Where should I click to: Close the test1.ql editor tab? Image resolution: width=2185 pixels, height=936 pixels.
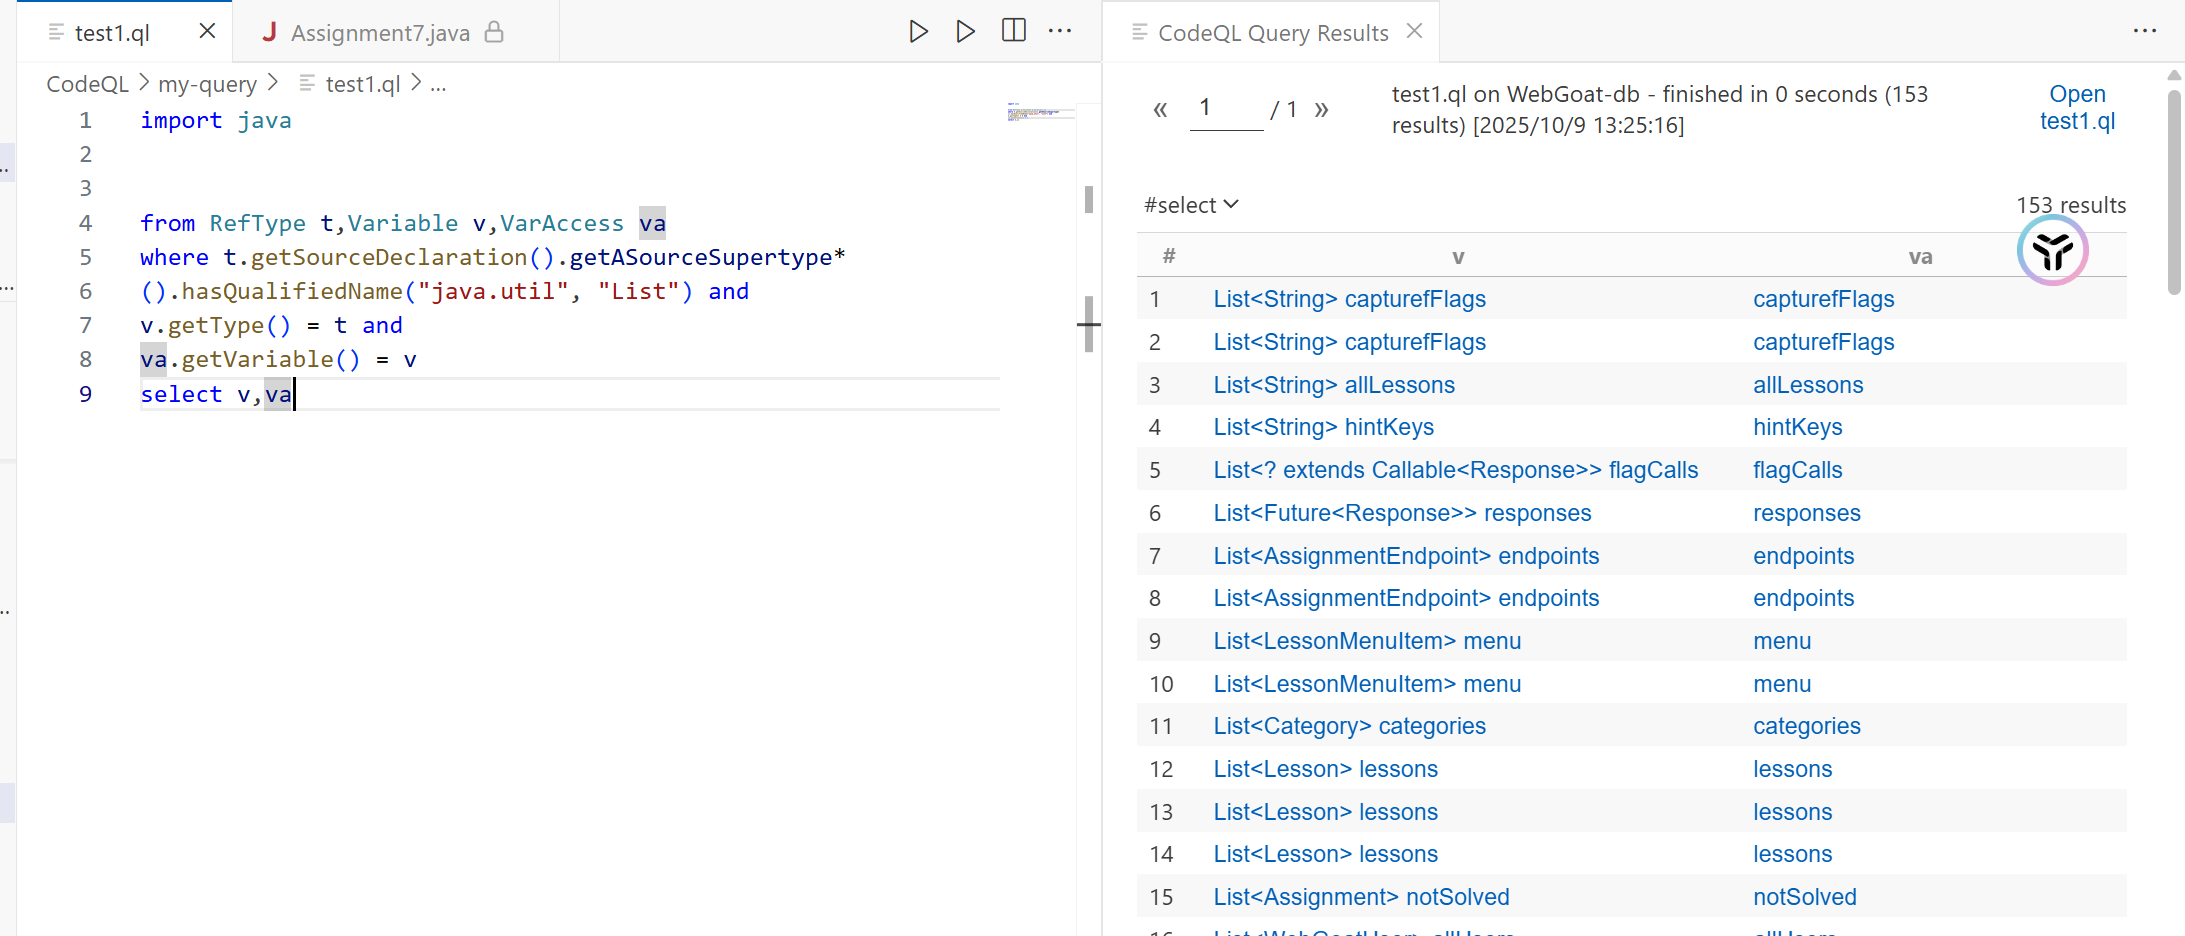[x=207, y=31]
